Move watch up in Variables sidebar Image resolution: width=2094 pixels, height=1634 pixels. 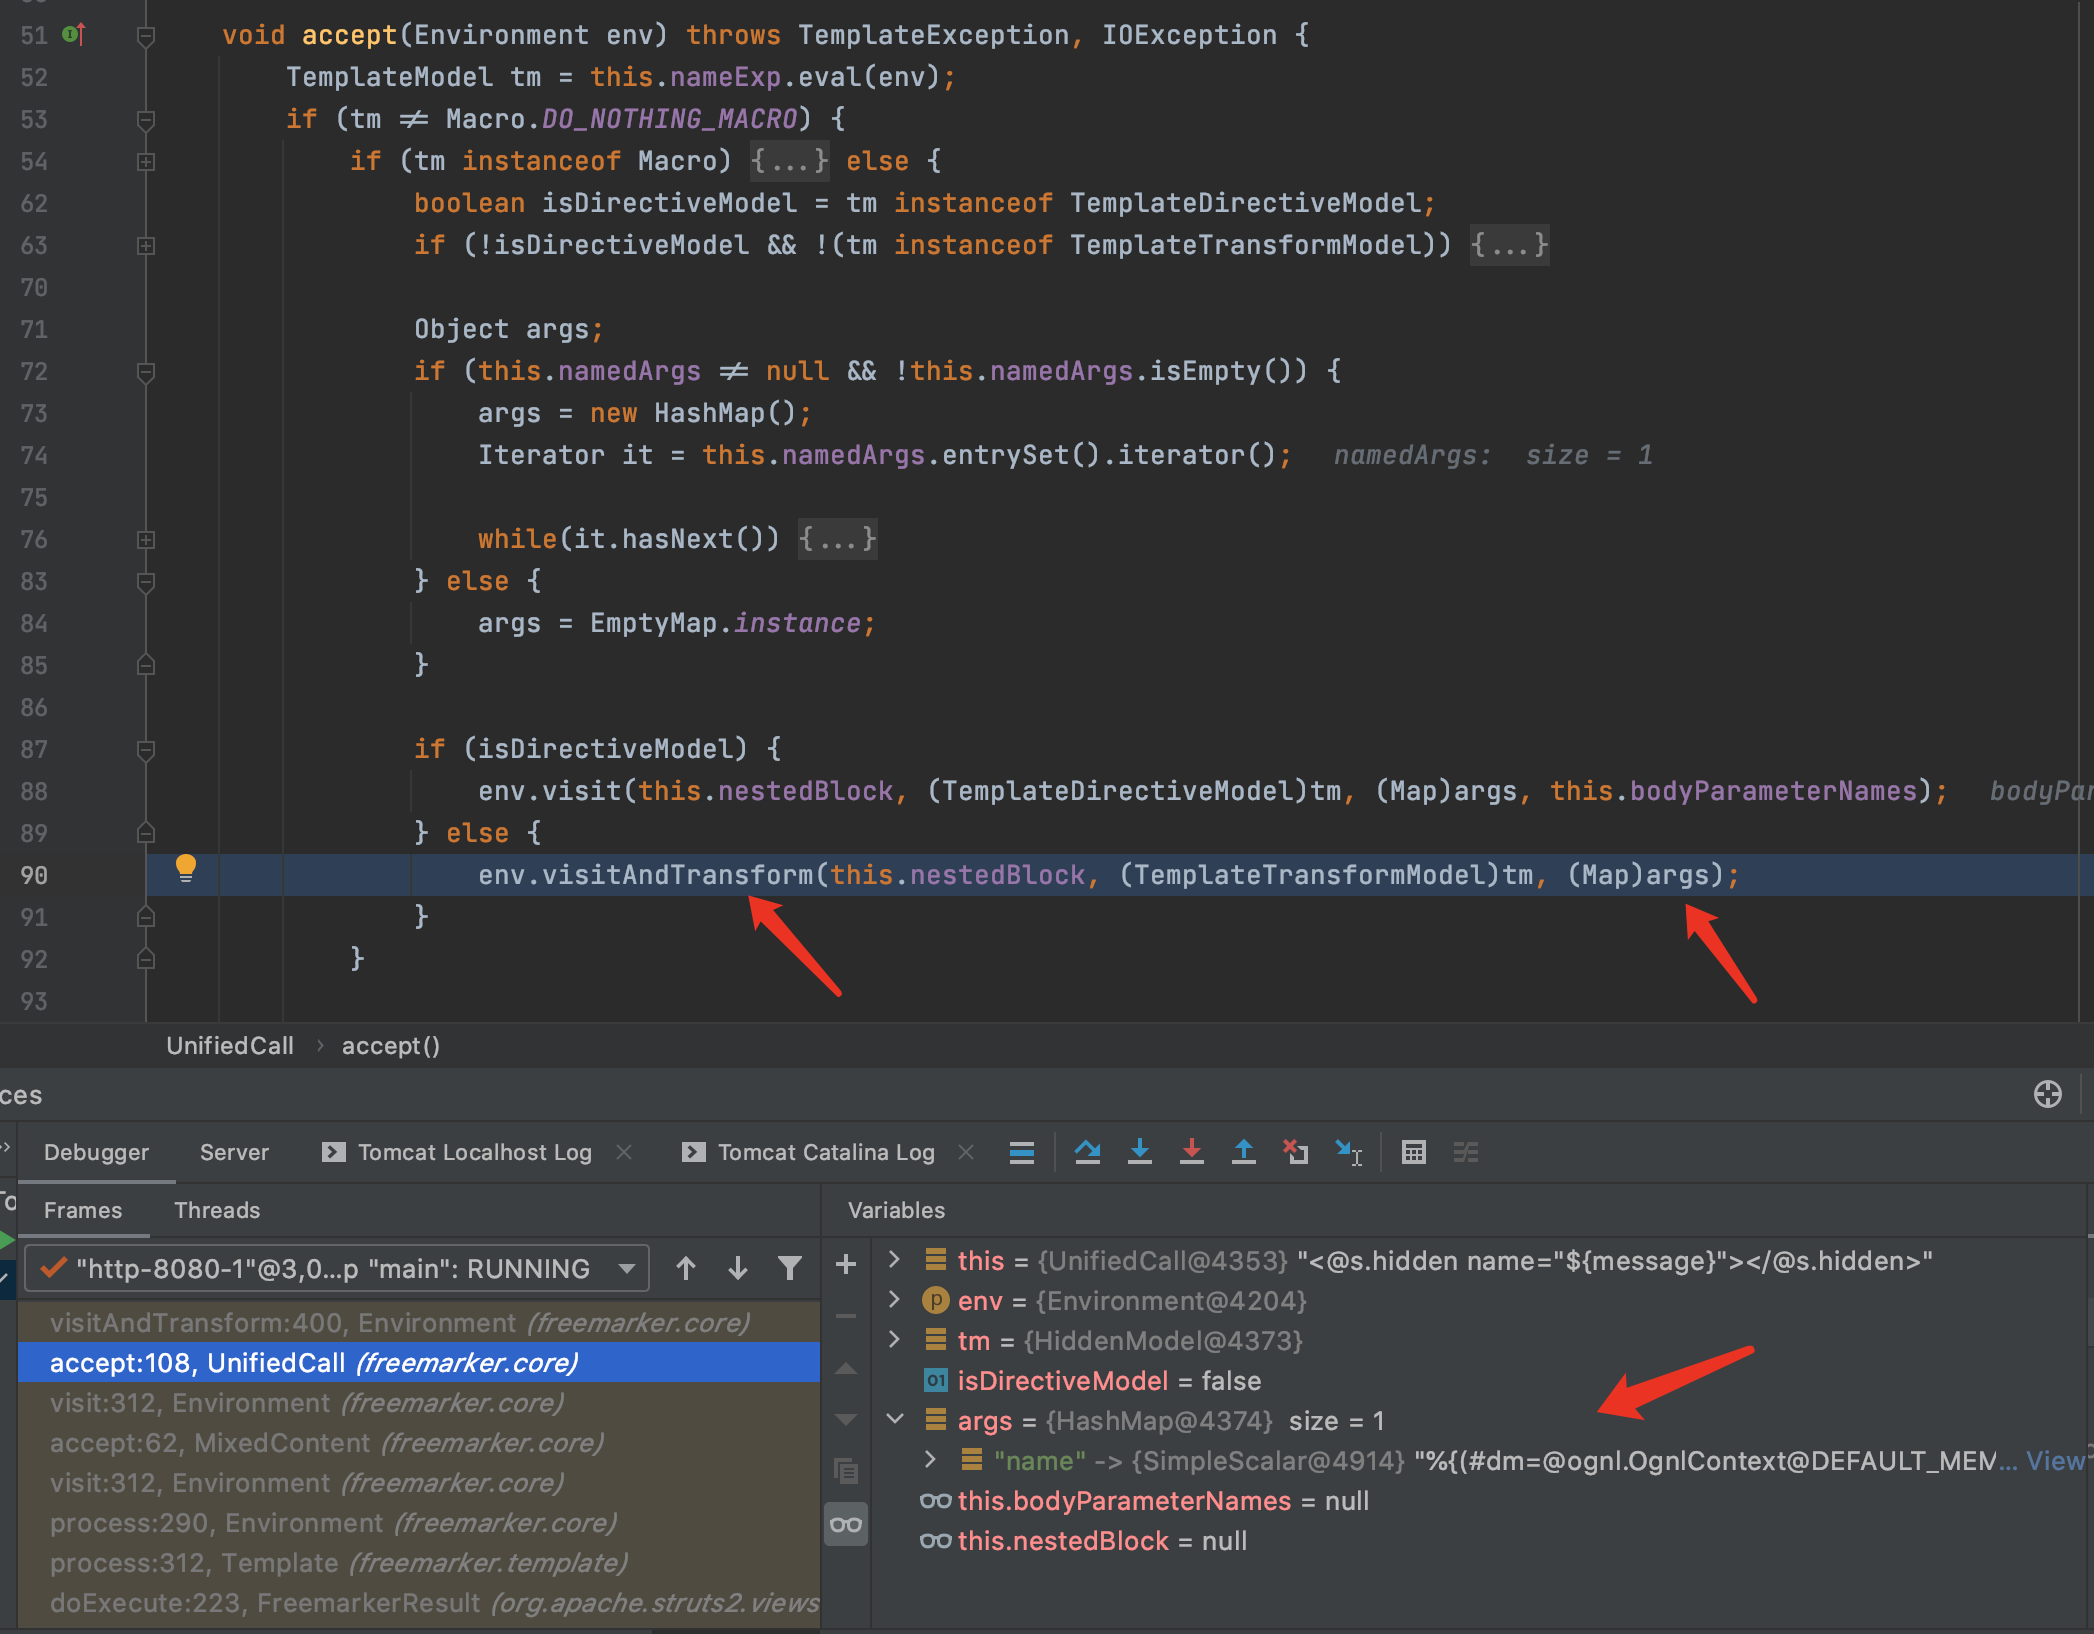[x=845, y=1368]
